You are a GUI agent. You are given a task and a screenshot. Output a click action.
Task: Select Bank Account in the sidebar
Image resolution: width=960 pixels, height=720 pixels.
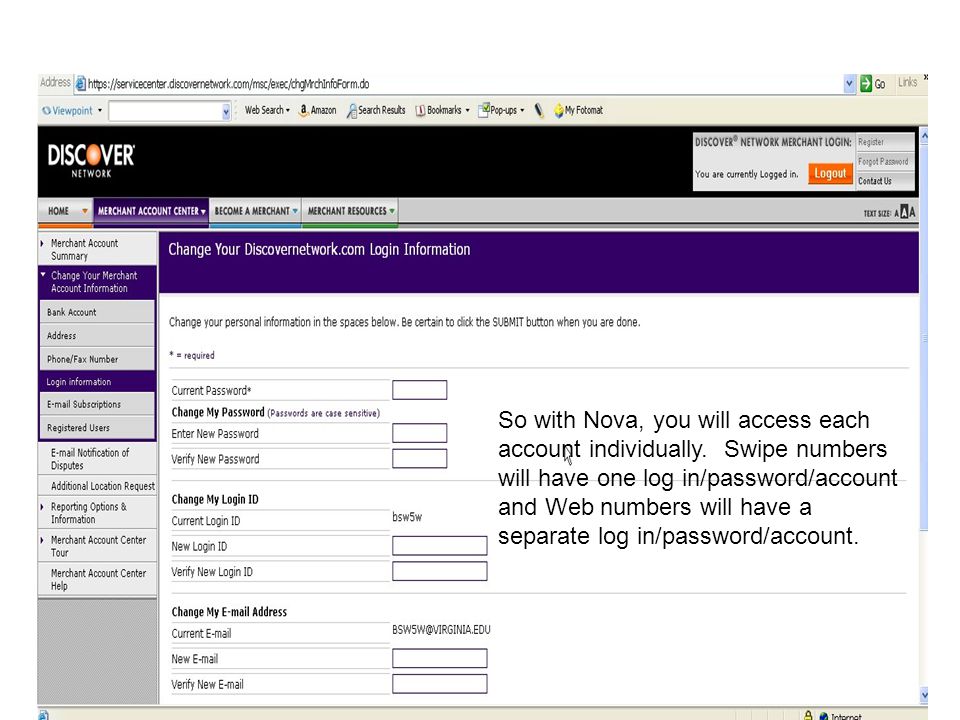pyautogui.click(x=97, y=312)
